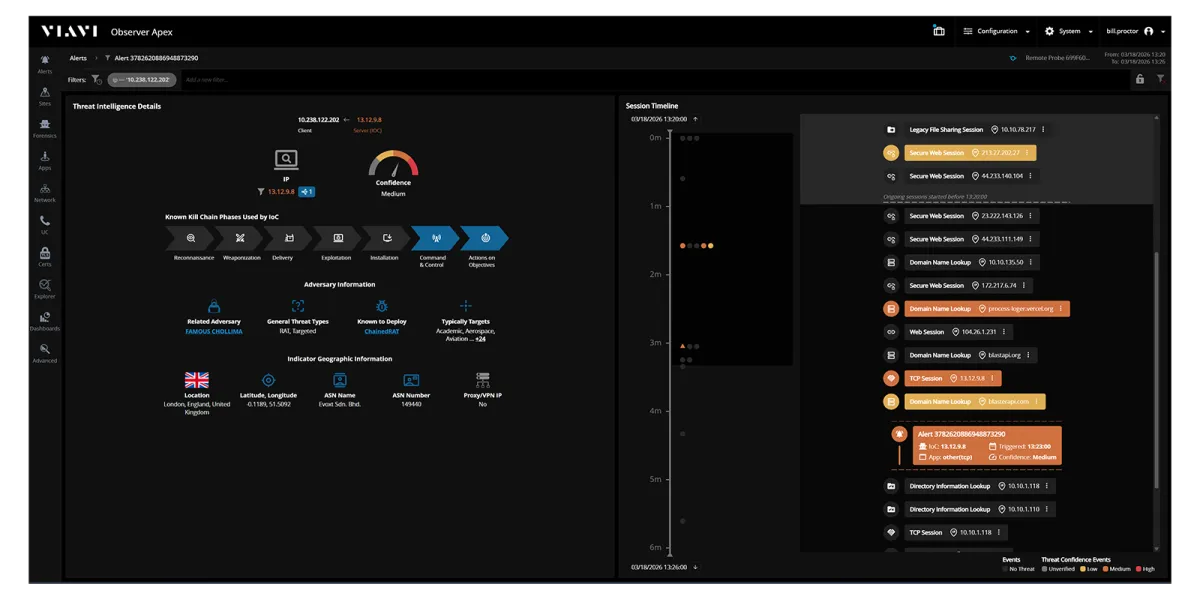The height and width of the screenshot is (593, 1200).
Task: Click the Installation kill chain phase icon
Action: tap(387, 238)
